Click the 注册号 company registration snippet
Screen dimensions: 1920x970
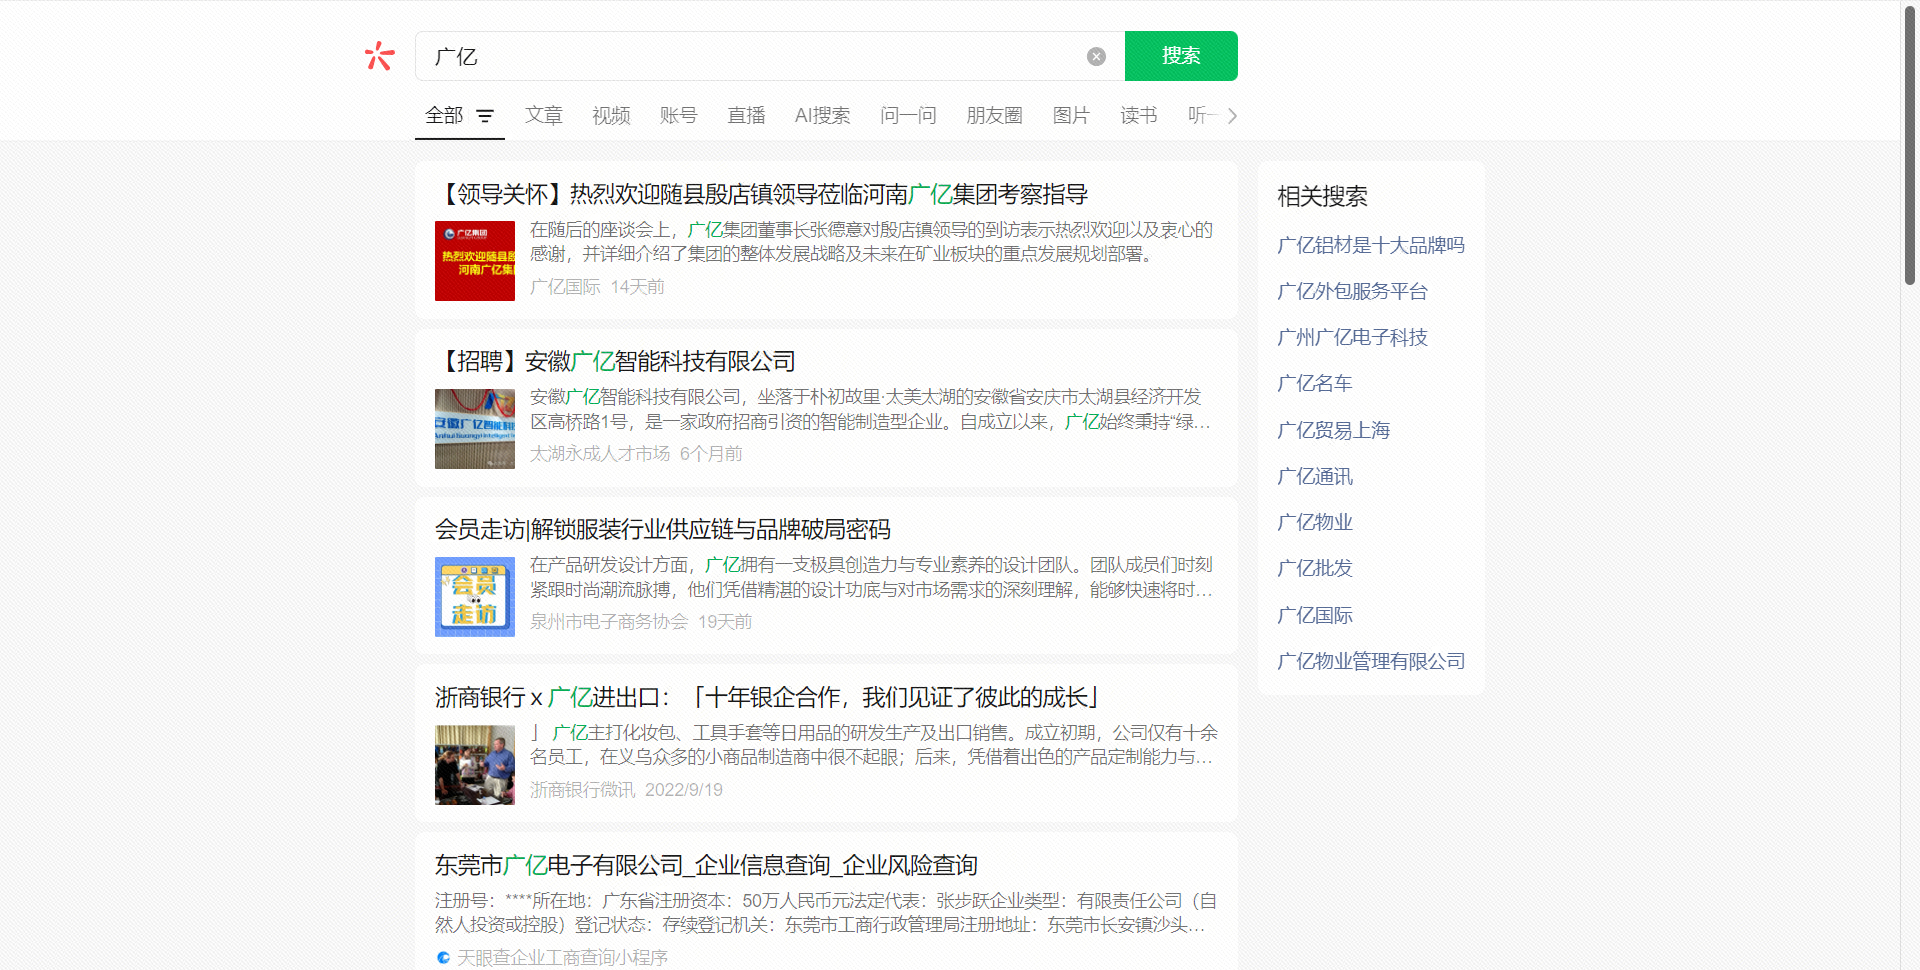[x=826, y=914]
